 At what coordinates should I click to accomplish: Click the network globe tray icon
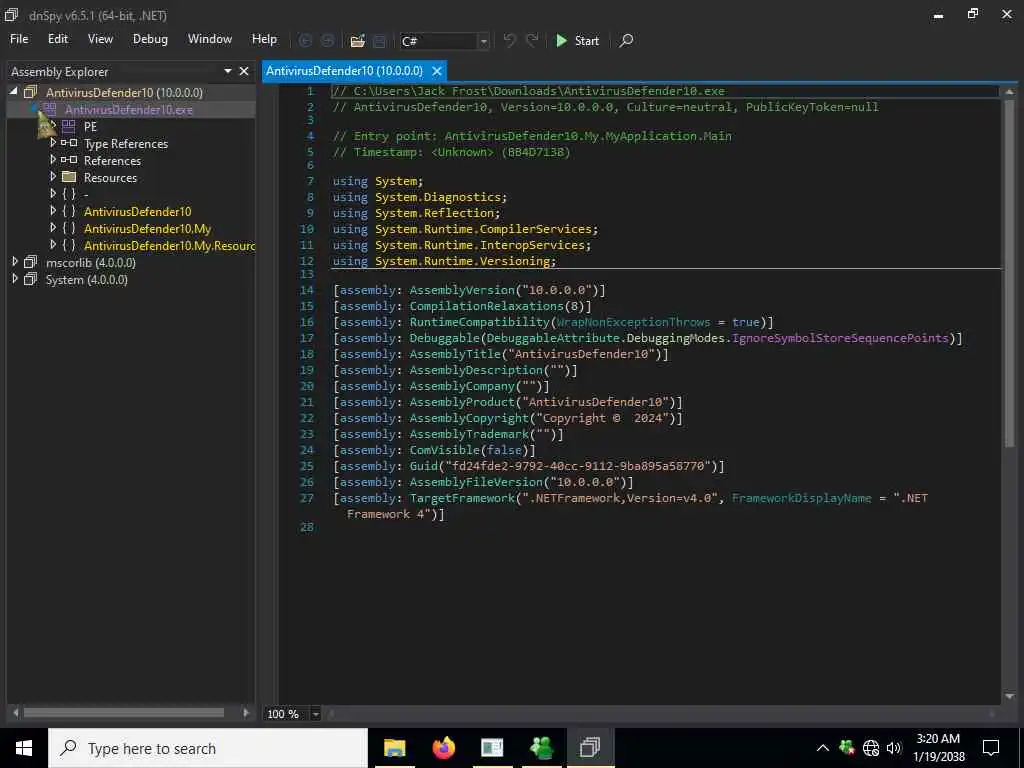871,748
